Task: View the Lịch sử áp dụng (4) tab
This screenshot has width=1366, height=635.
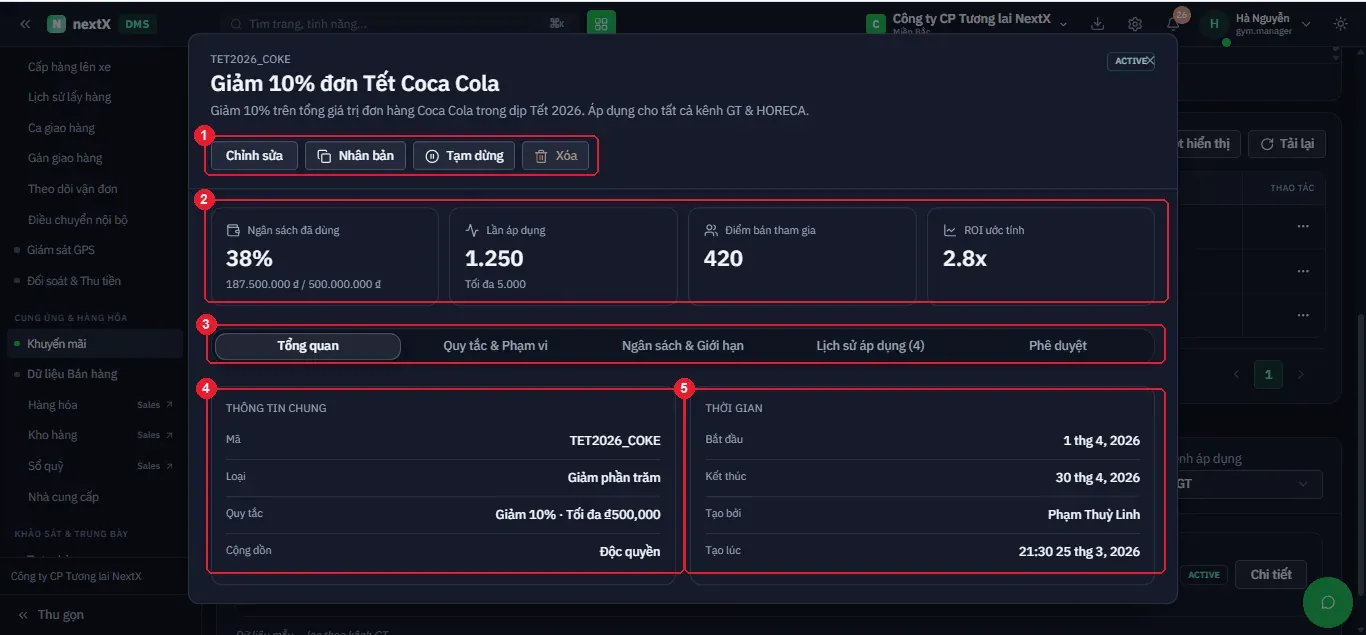Action: (x=870, y=346)
